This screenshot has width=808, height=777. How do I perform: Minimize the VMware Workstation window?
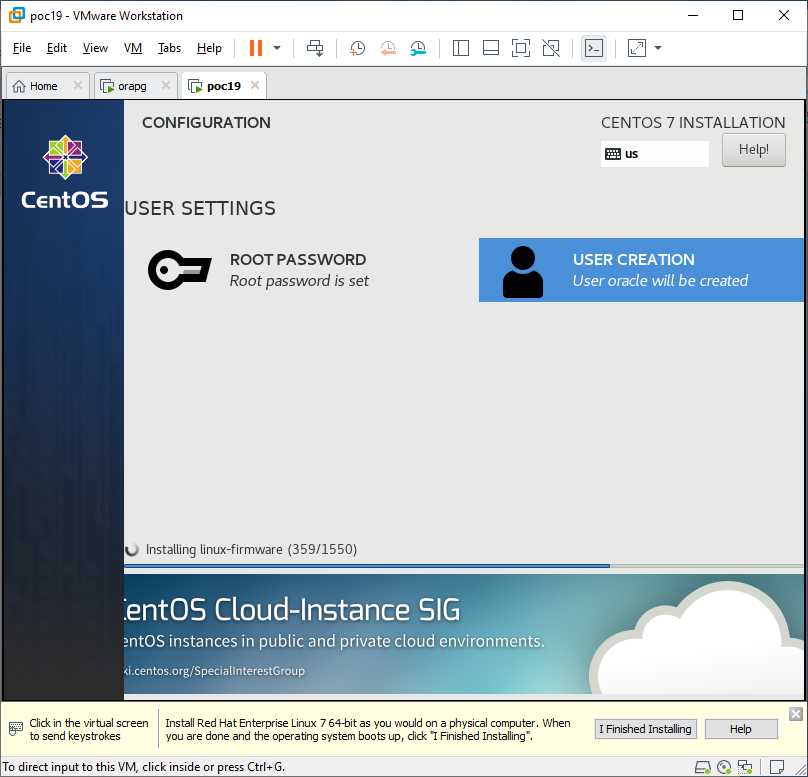(x=693, y=15)
